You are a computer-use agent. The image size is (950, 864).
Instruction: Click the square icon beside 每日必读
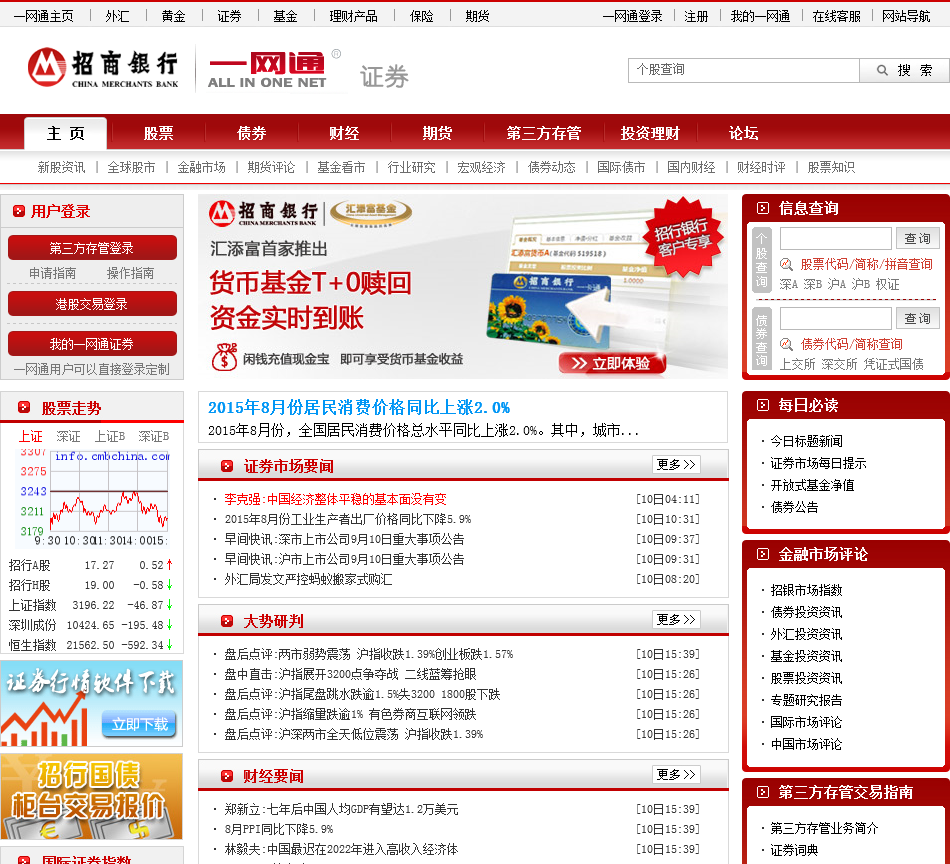(x=763, y=405)
